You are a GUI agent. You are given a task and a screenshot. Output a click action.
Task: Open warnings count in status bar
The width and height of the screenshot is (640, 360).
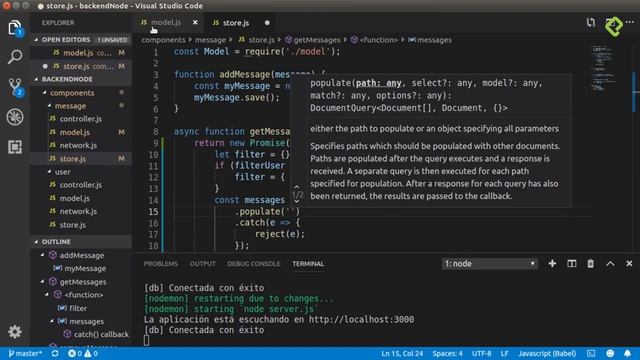pyautogui.click(x=91, y=353)
